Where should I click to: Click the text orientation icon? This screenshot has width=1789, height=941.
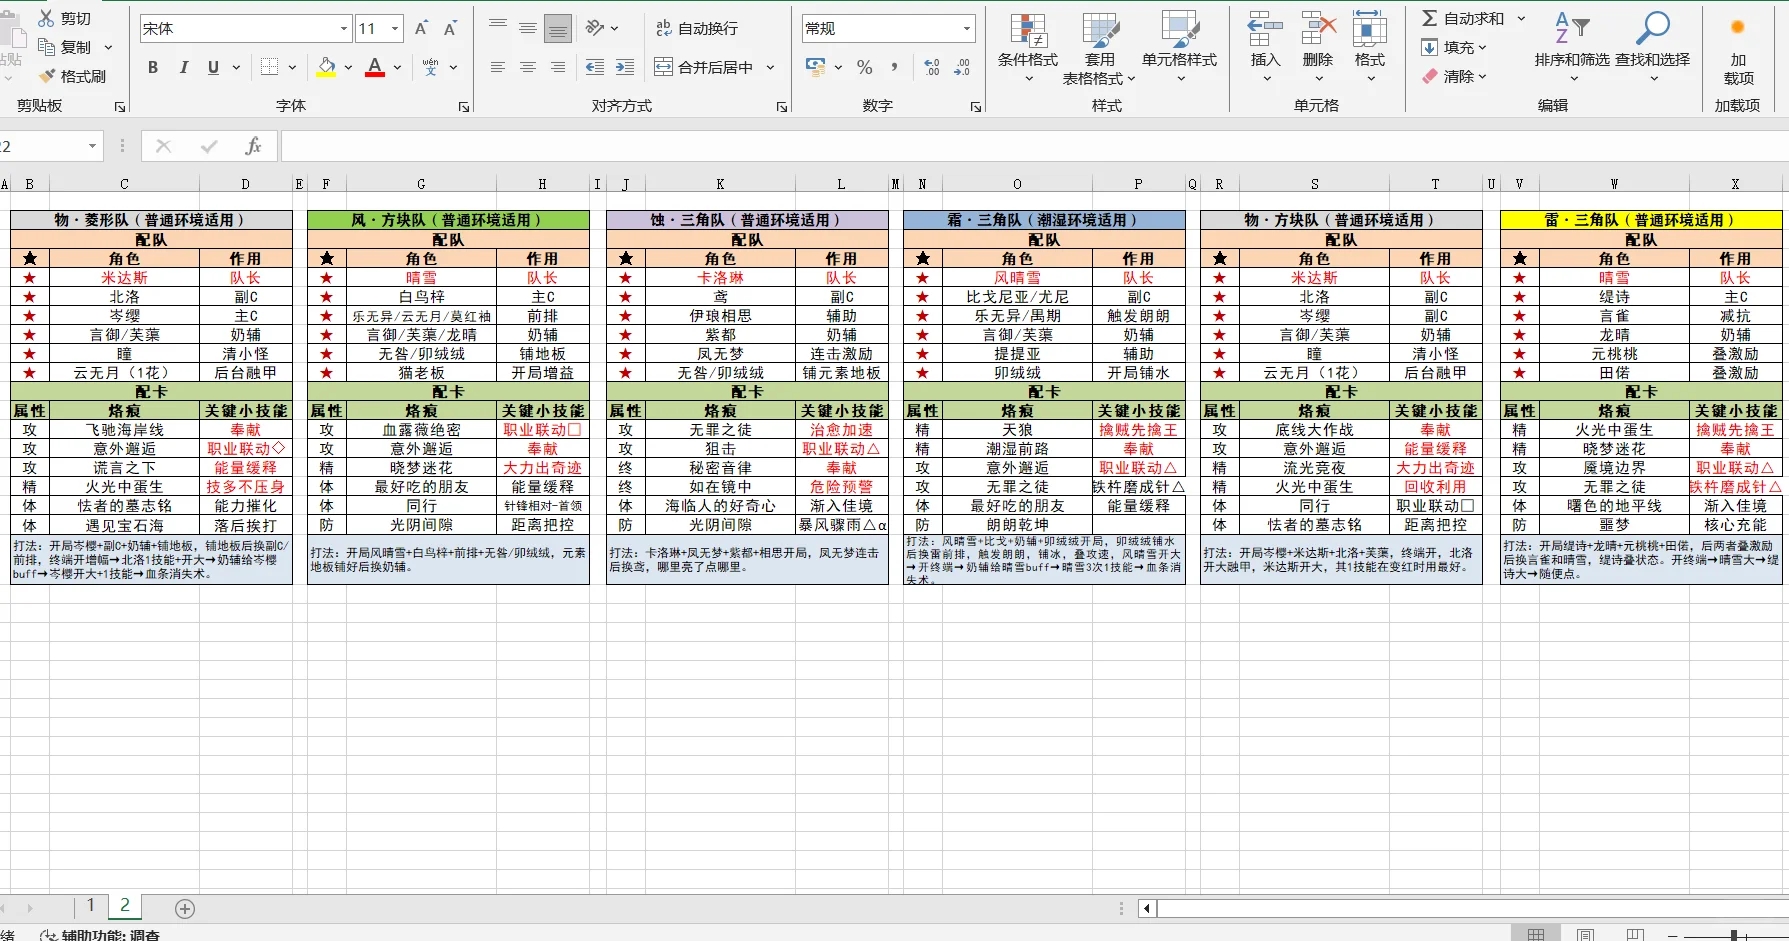pyautogui.click(x=595, y=28)
